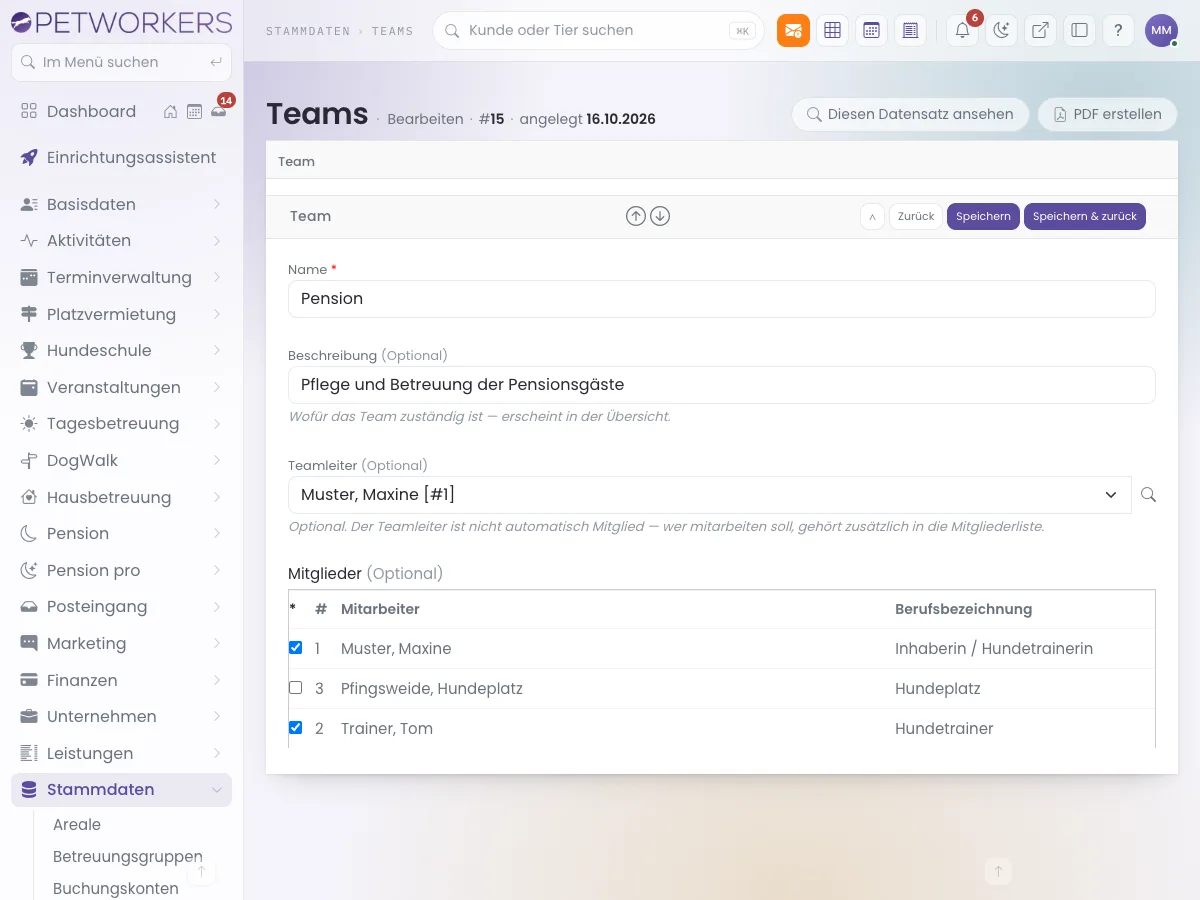Uncheck the Muster, Maxine member checkbox
The width and height of the screenshot is (1200, 900).
pyautogui.click(x=295, y=648)
